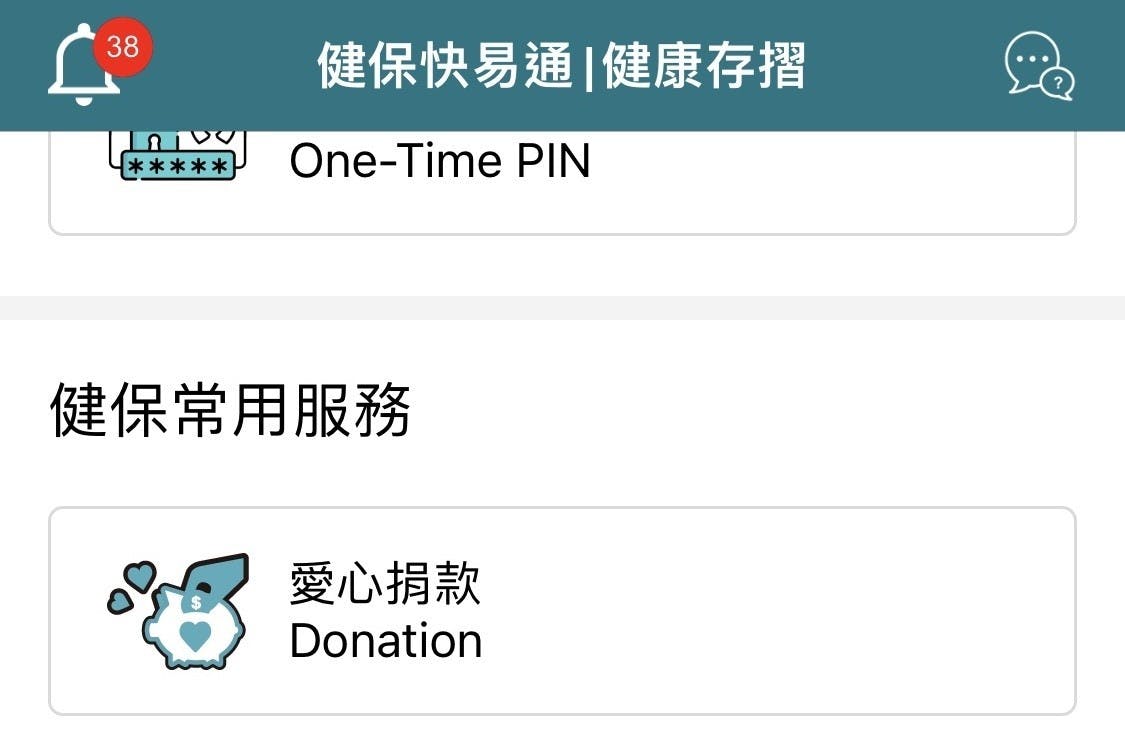Screen dimensions: 1125x732
Task: Click the English Donation label
Action: click(386, 640)
